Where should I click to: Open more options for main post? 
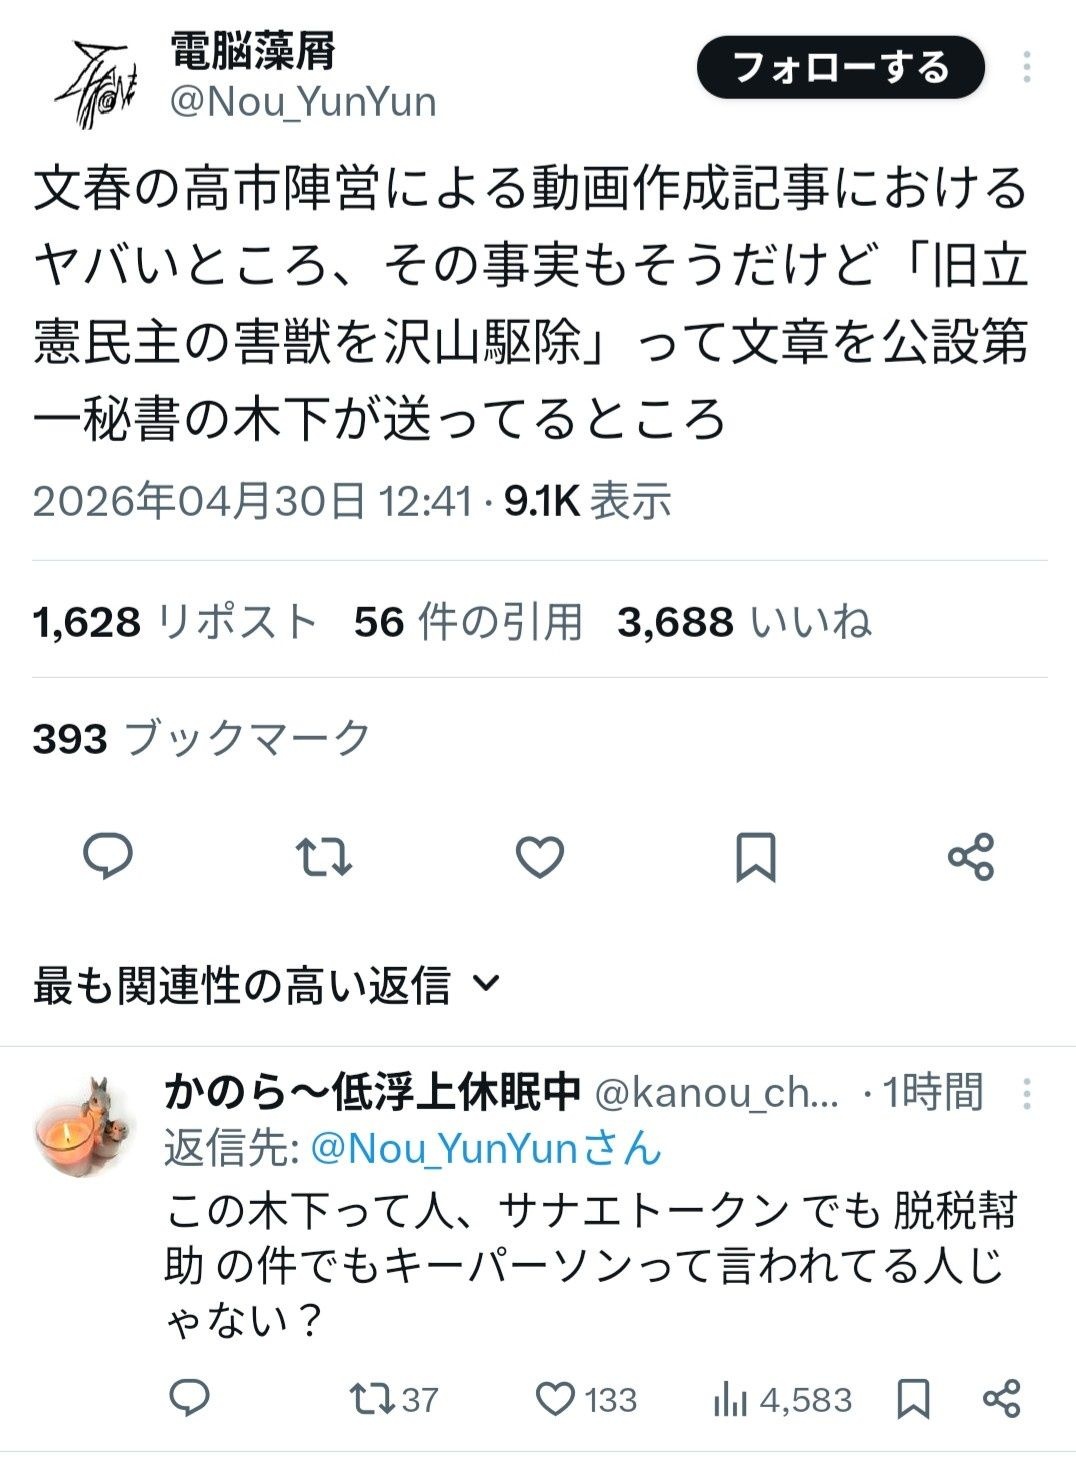coord(1026,68)
